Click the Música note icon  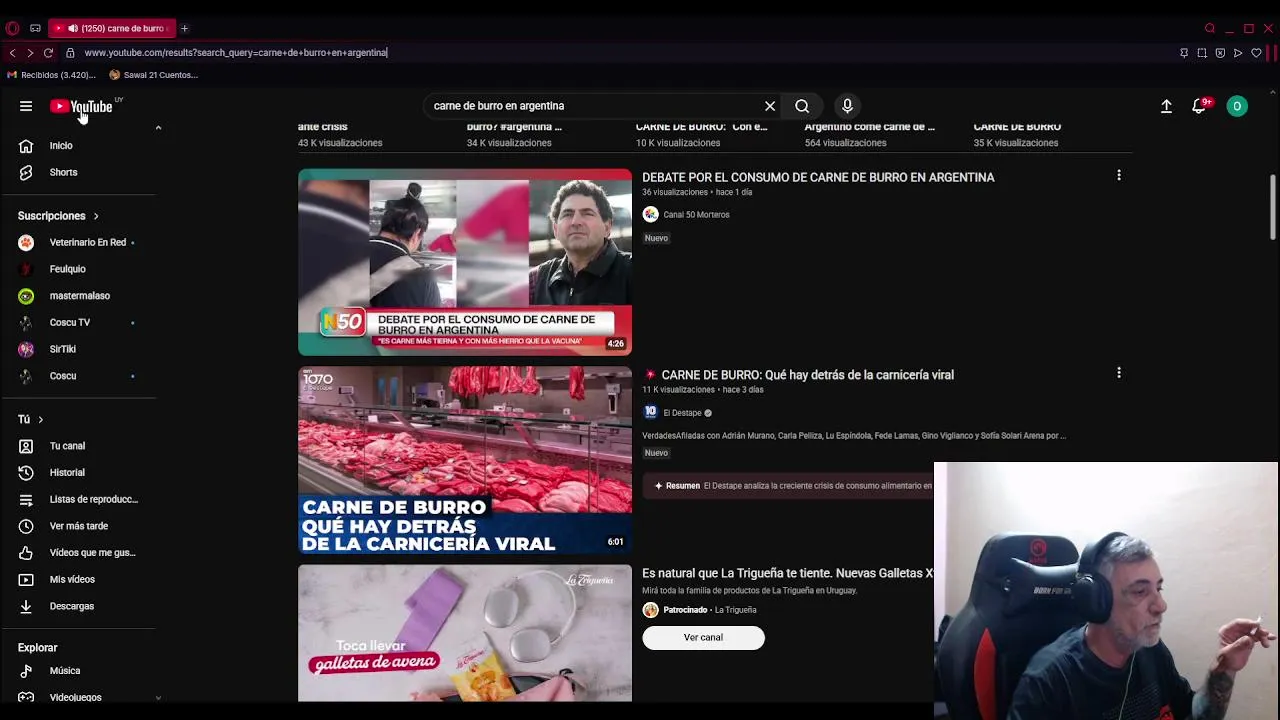coord(26,671)
